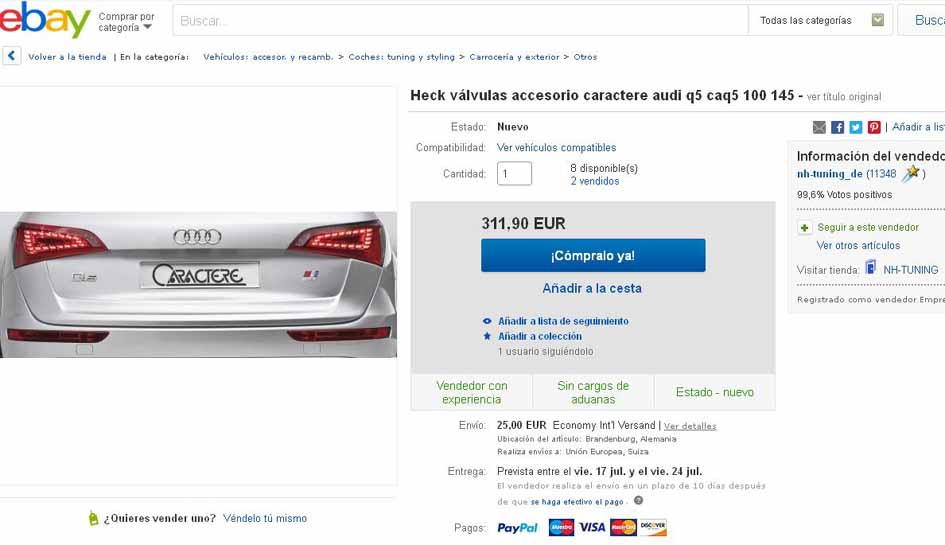The width and height of the screenshot is (945, 545).
Task: Click the back arrow to return to store
Action: click(x=11, y=56)
